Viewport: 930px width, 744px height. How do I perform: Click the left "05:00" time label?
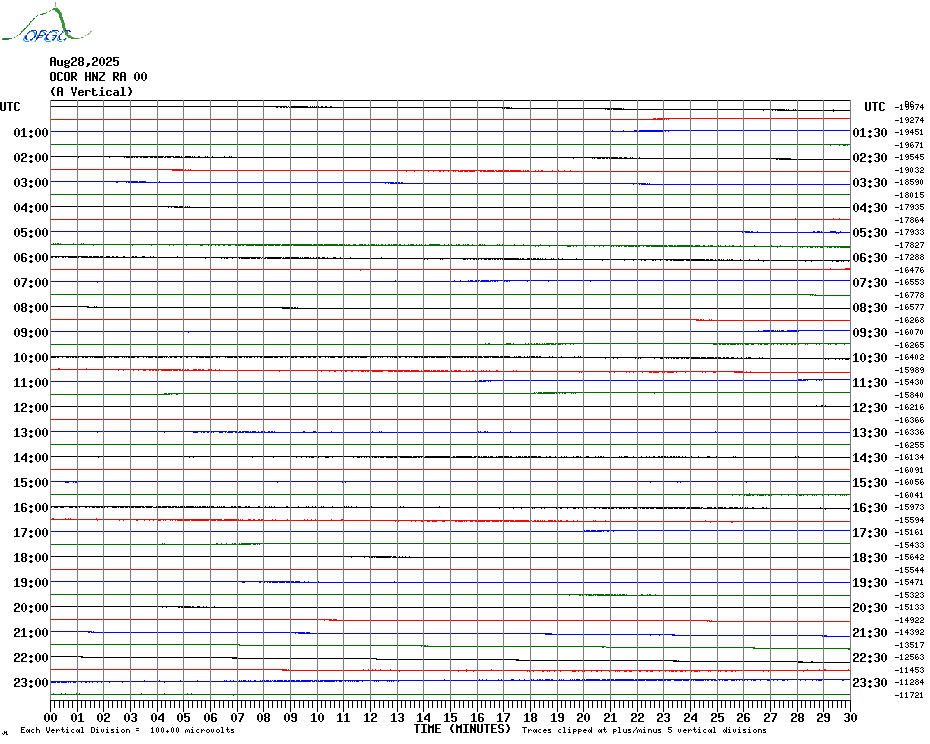tap(31, 233)
